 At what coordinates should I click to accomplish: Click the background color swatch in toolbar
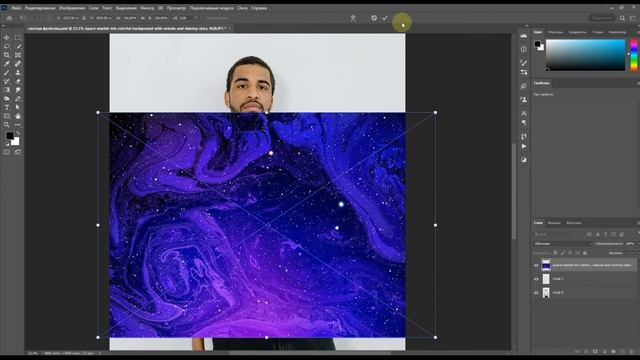pyautogui.click(x=15, y=142)
